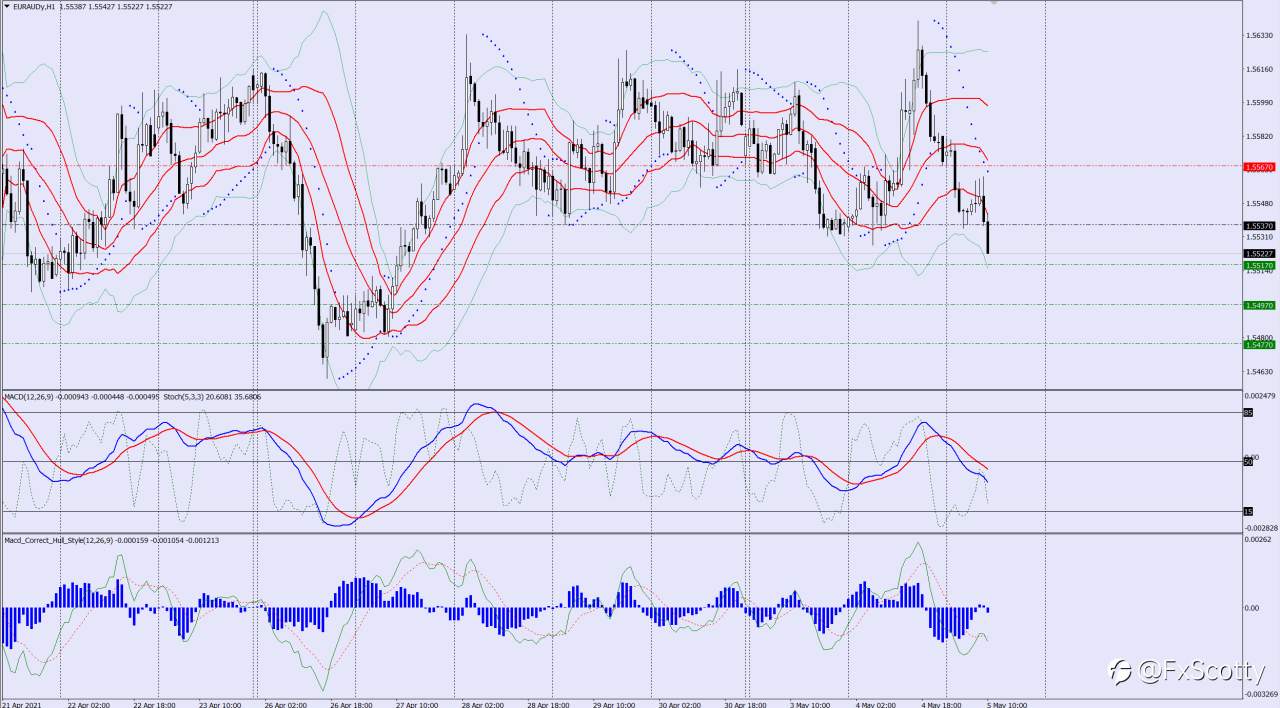Click the stochastic 15 level marker
Viewport: 1280px width, 708px height.
[1248, 511]
